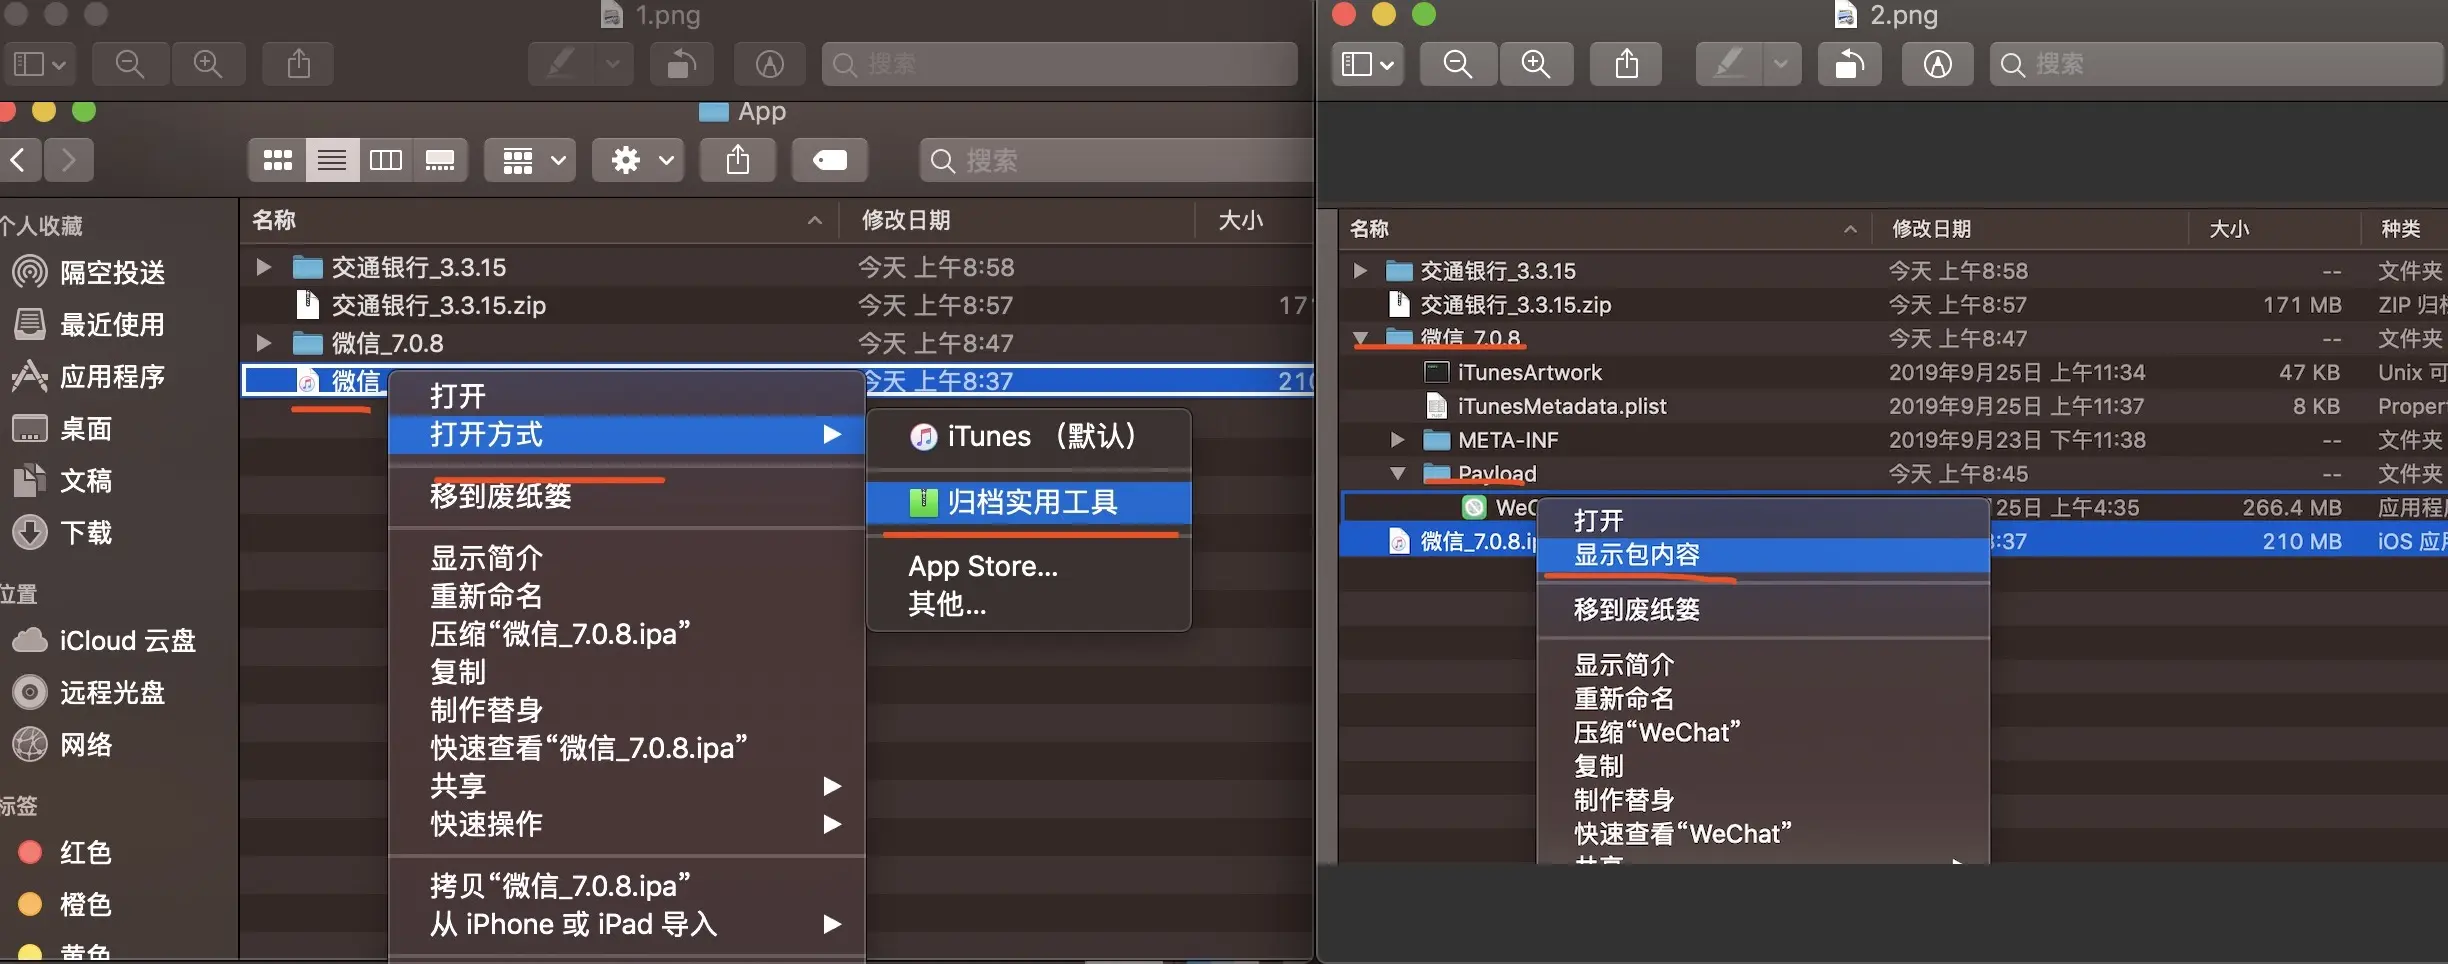Select AirDrop 隔空投送 in Finder sidebar

[88, 272]
